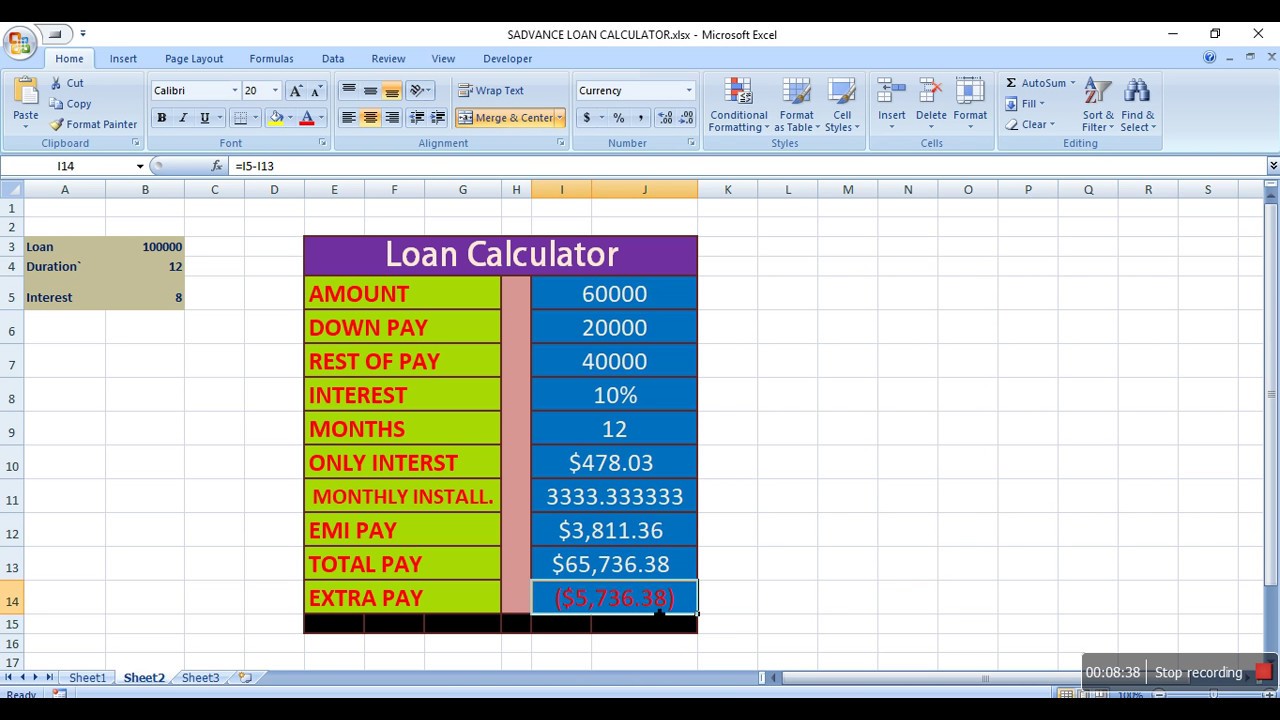Open Sort & Filter options
The width and height of the screenshot is (1280, 720).
[1097, 105]
